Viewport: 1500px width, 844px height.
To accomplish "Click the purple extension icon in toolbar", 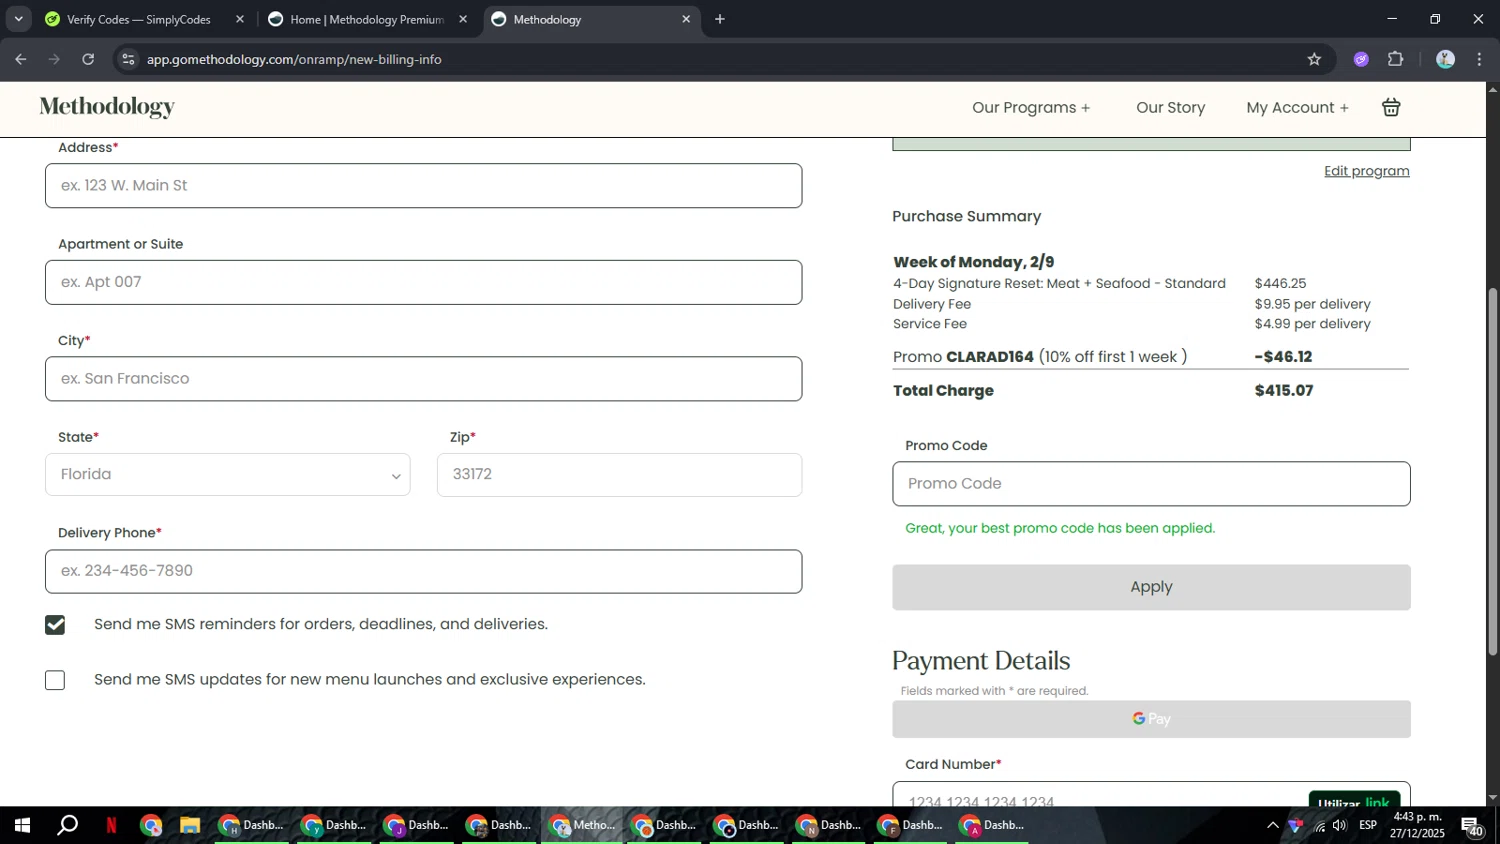I will [1361, 59].
